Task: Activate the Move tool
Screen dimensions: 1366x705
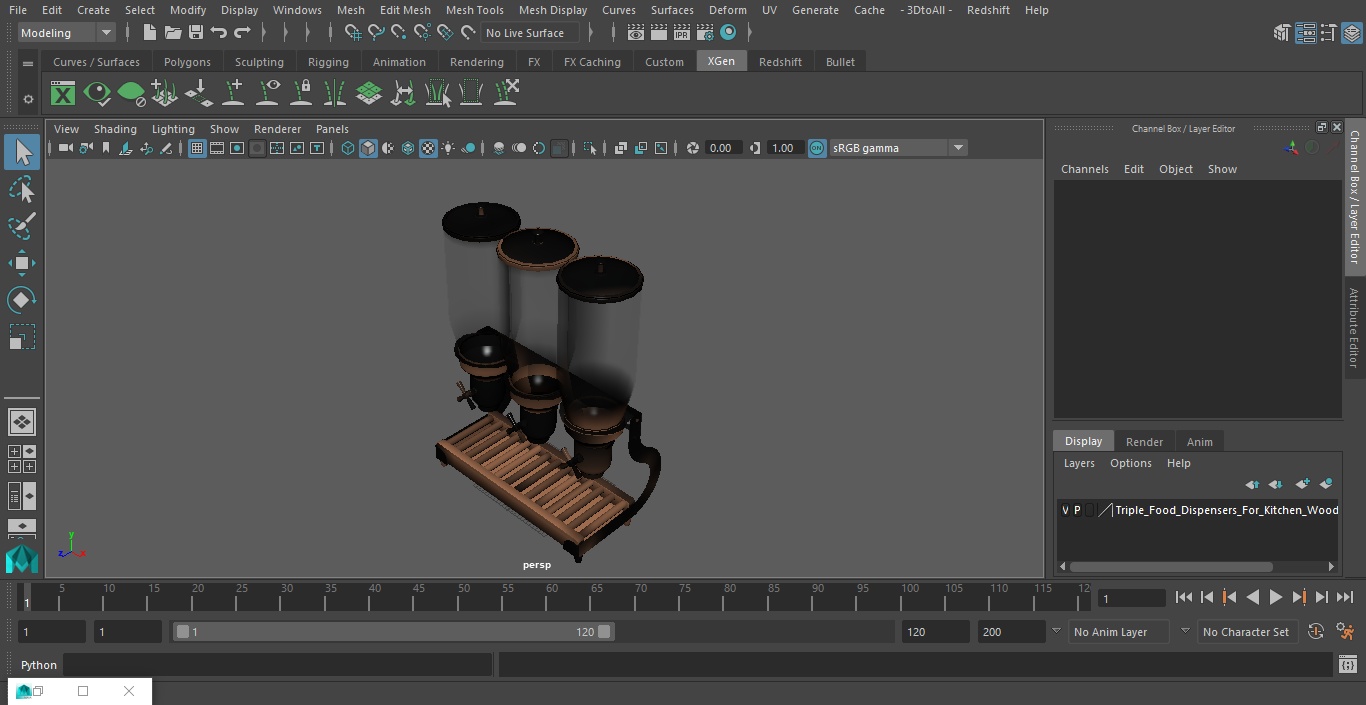Action: pos(22,263)
